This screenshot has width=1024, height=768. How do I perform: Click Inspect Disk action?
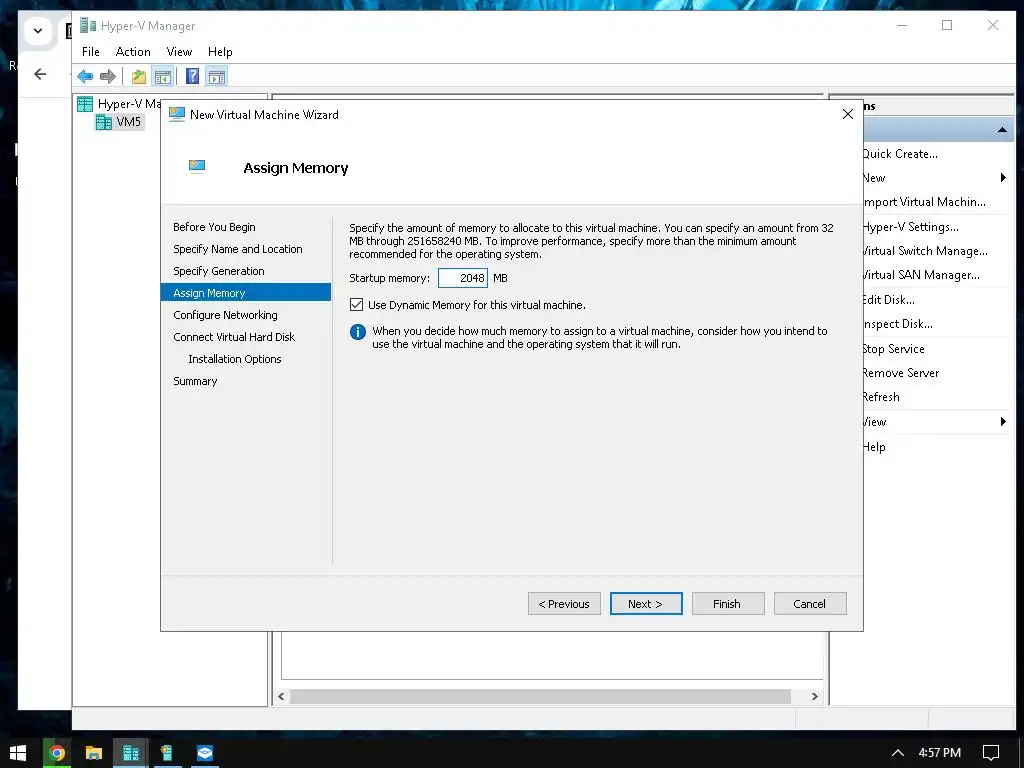coord(898,324)
